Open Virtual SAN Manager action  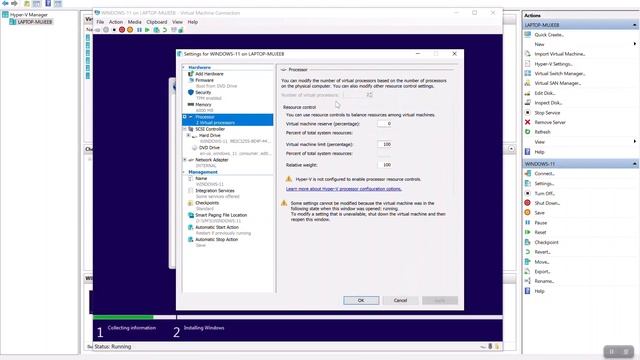558,83
